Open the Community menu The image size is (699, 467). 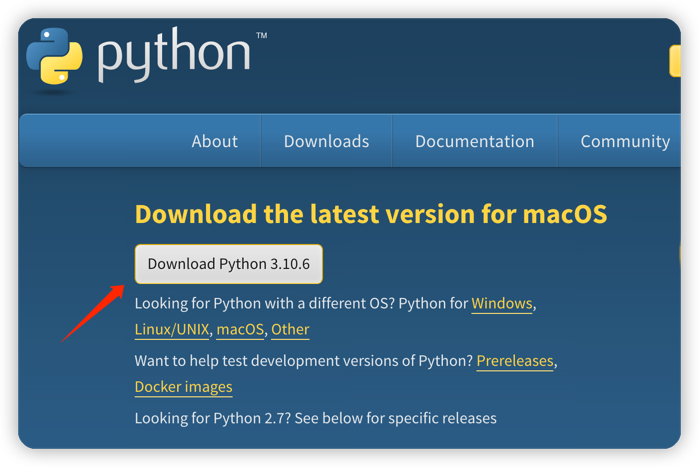(x=624, y=141)
